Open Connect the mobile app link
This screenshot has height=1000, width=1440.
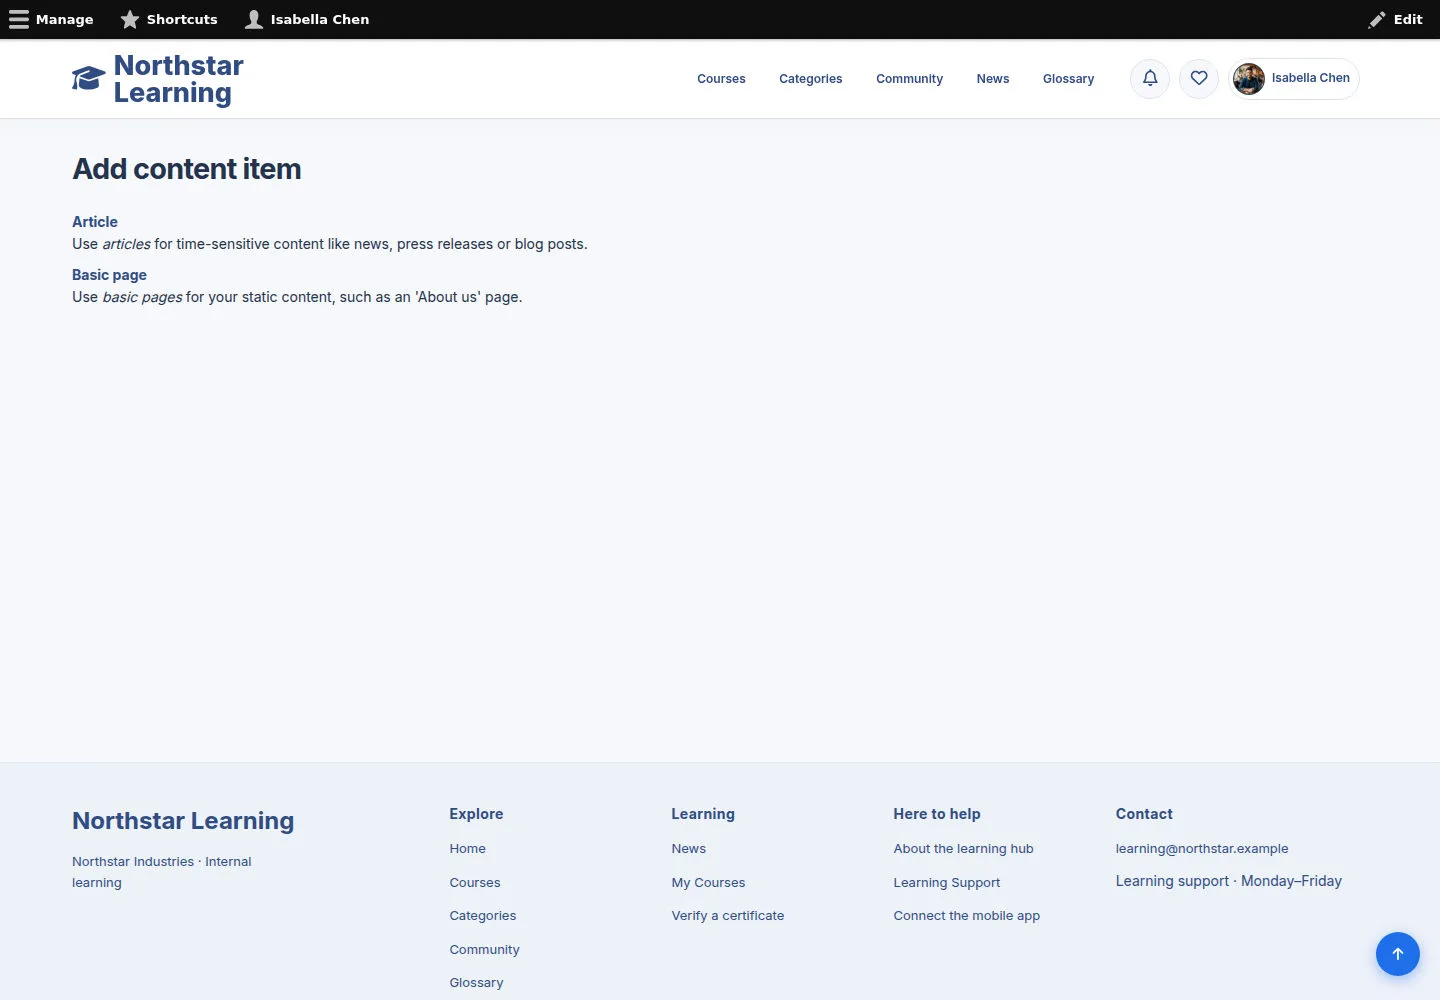click(967, 916)
